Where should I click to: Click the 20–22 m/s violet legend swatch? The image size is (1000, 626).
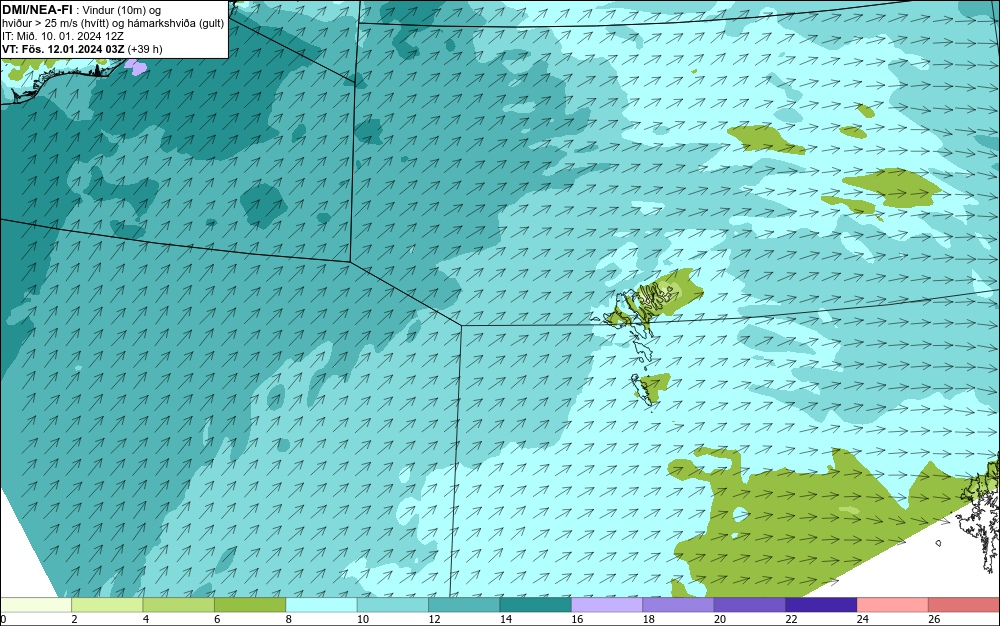pos(750,605)
